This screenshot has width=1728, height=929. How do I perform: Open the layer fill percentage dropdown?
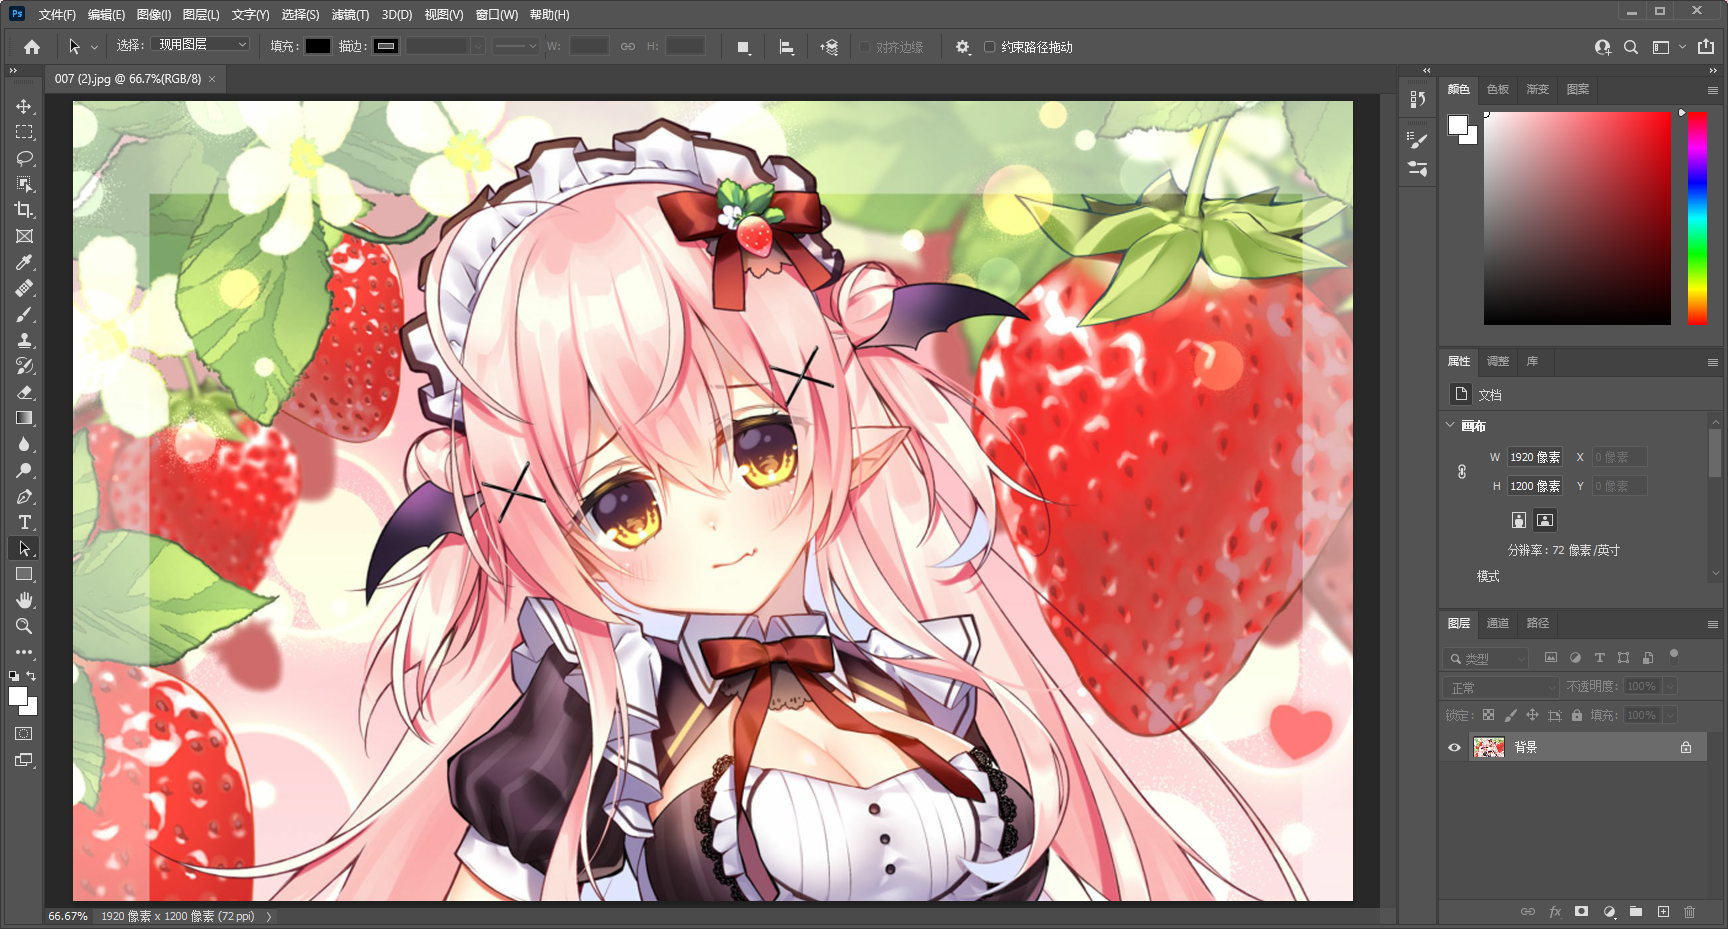click(x=1670, y=715)
